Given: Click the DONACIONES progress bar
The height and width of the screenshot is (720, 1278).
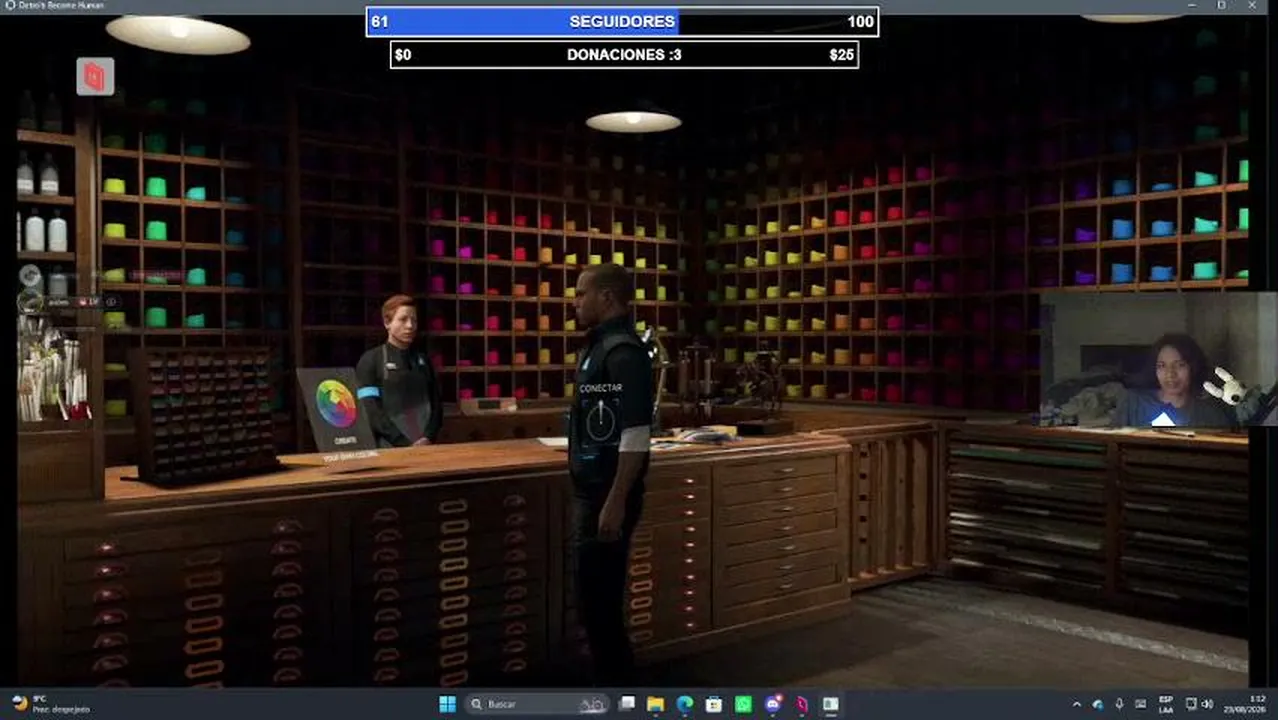Looking at the screenshot, I should coord(624,54).
